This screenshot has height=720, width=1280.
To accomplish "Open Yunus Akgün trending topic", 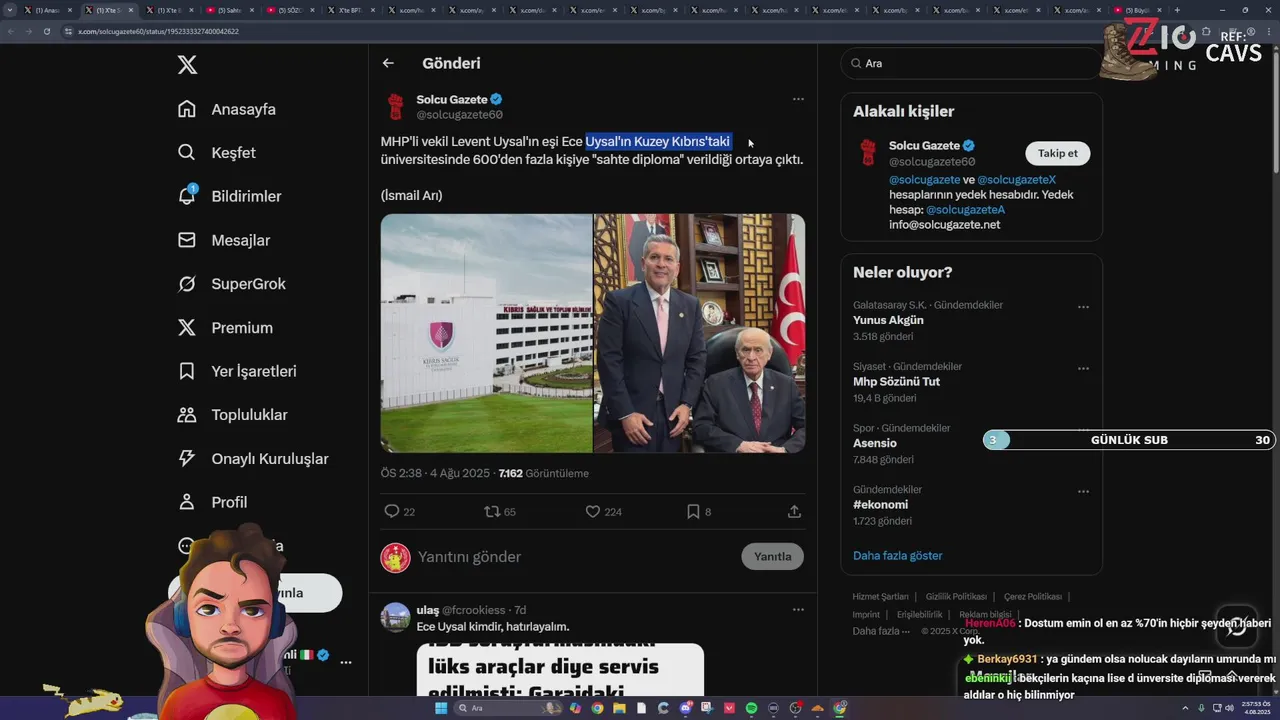I will [888, 320].
